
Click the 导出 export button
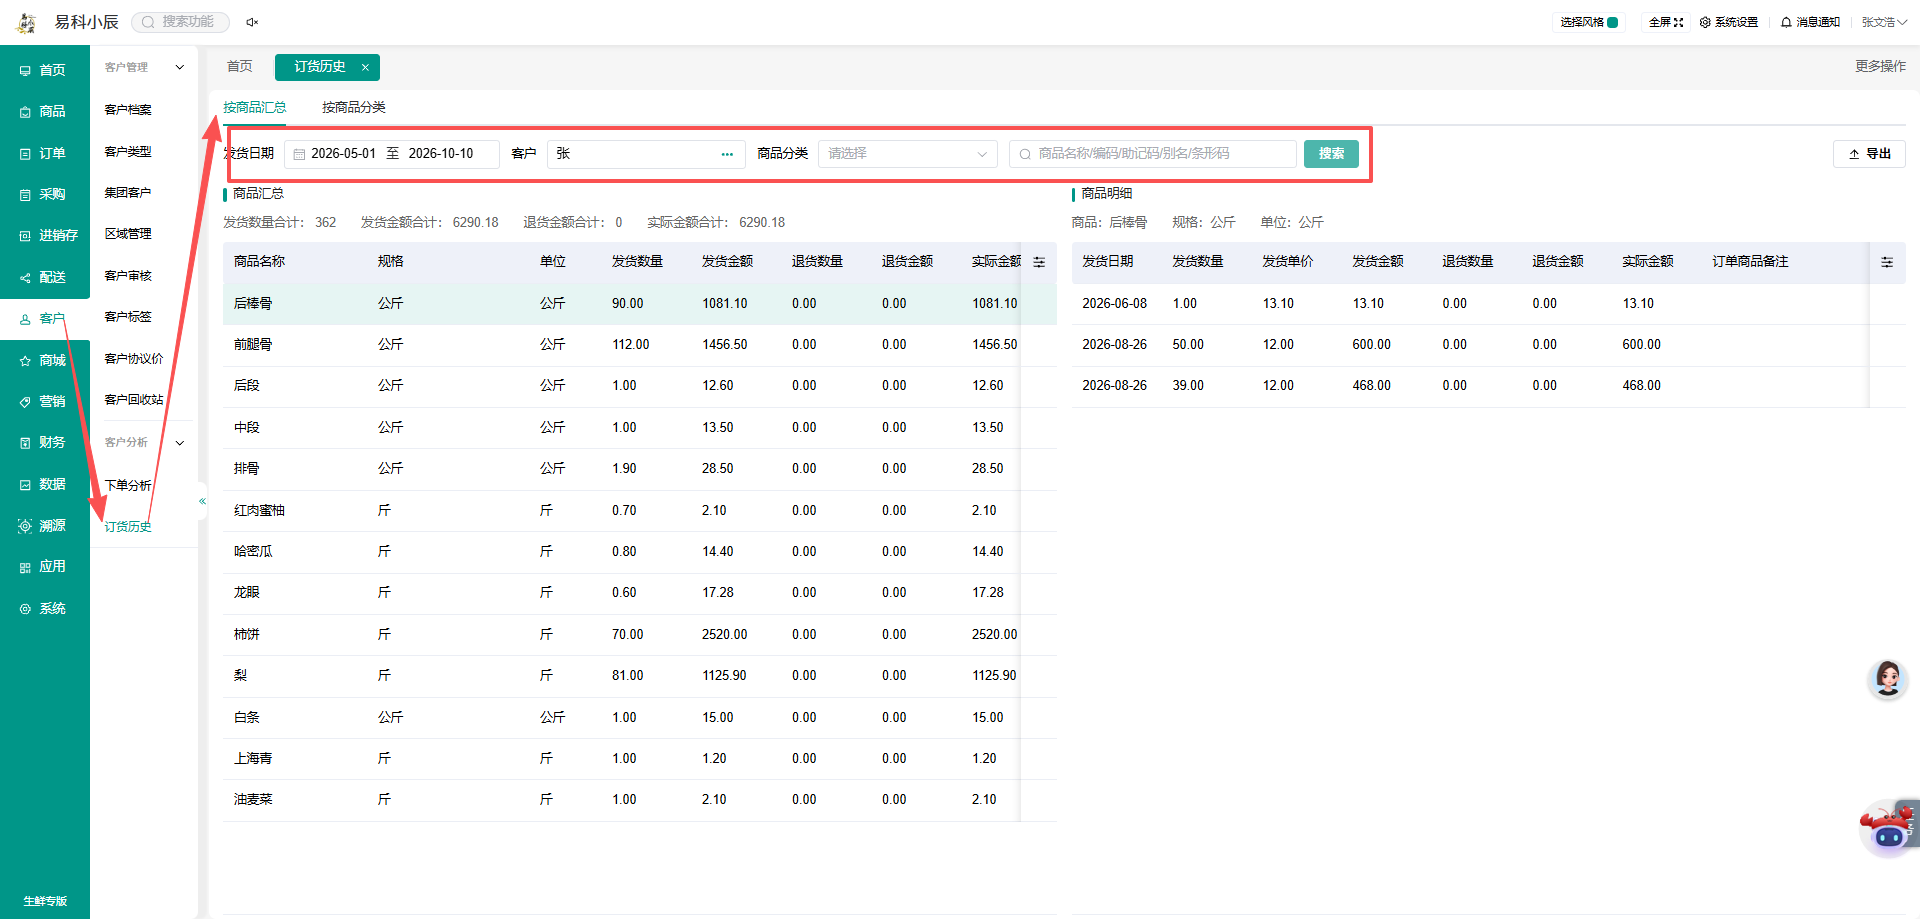click(x=1869, y=154)
